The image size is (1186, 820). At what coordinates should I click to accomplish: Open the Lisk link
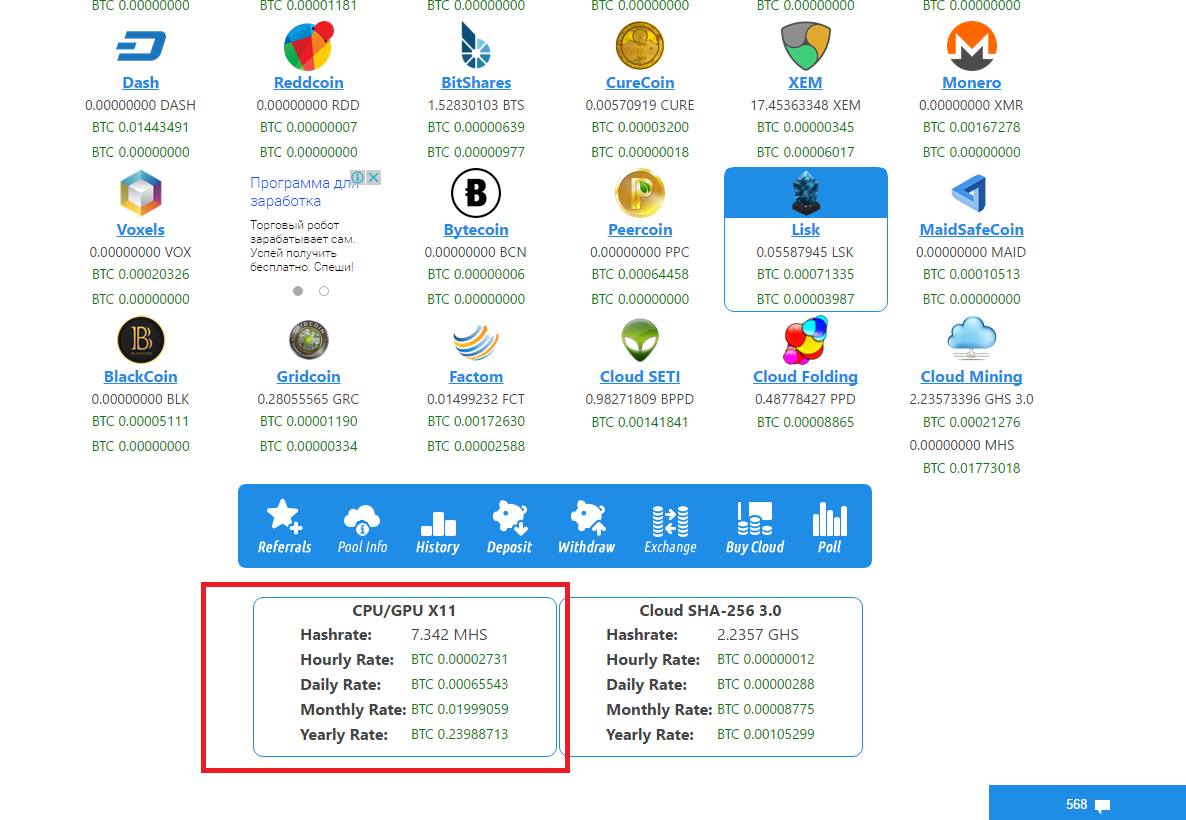[806, 229]
